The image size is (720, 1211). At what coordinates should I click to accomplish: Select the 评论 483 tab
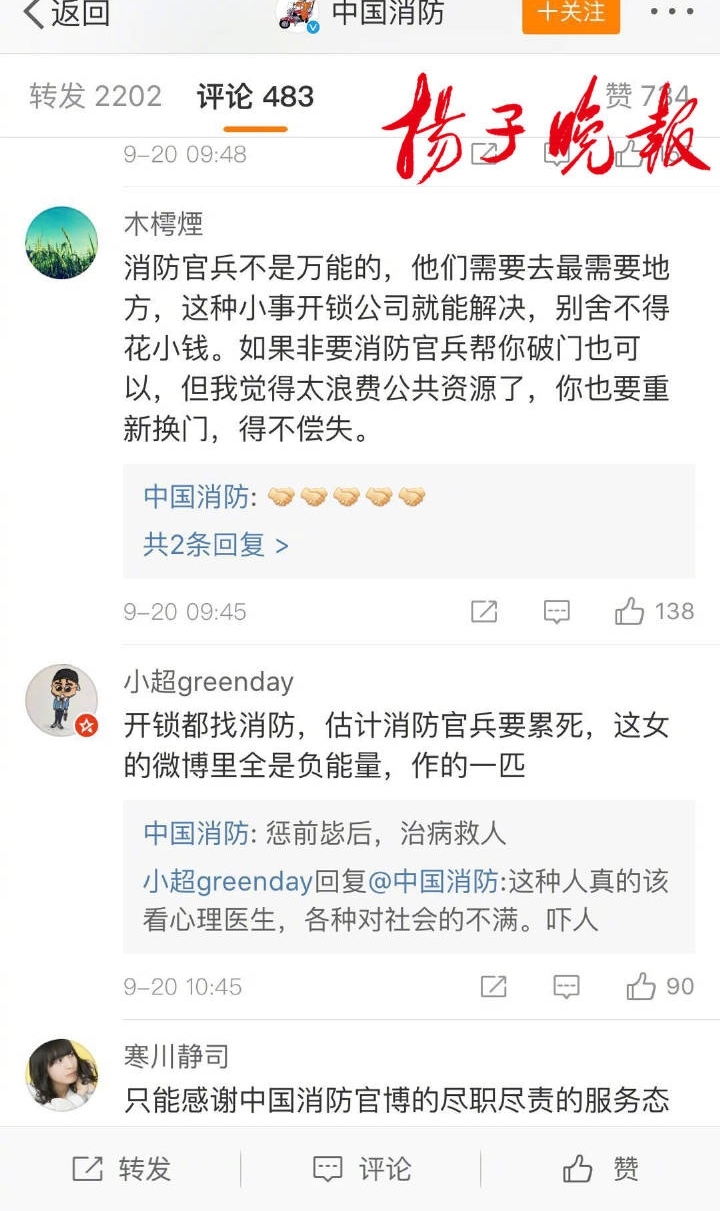[255, 96]
